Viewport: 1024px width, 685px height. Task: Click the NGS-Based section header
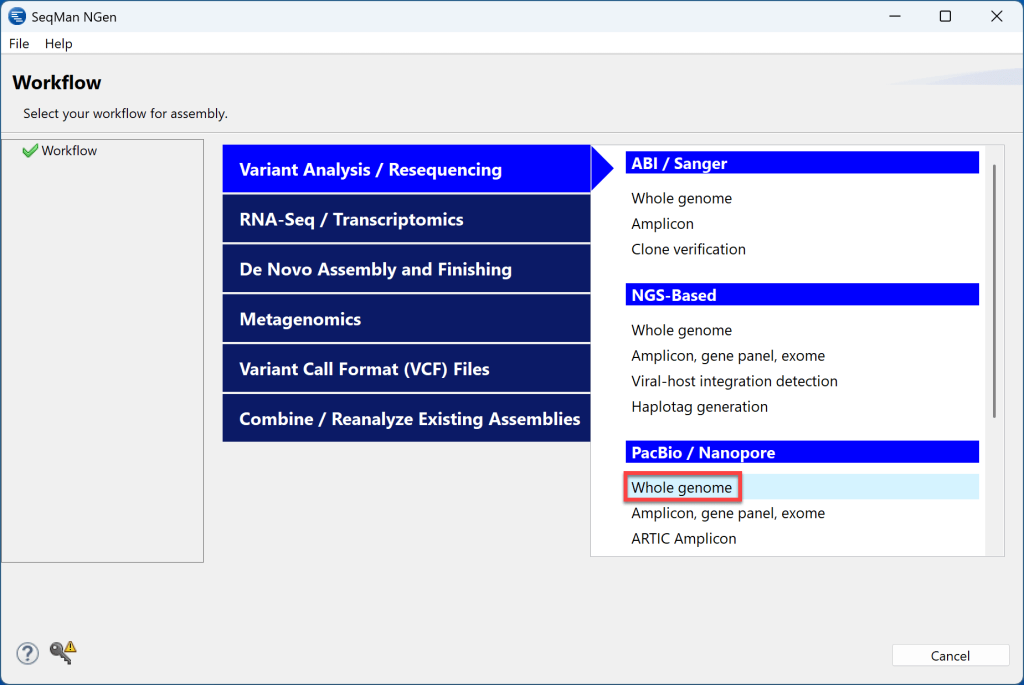point(802,295)
